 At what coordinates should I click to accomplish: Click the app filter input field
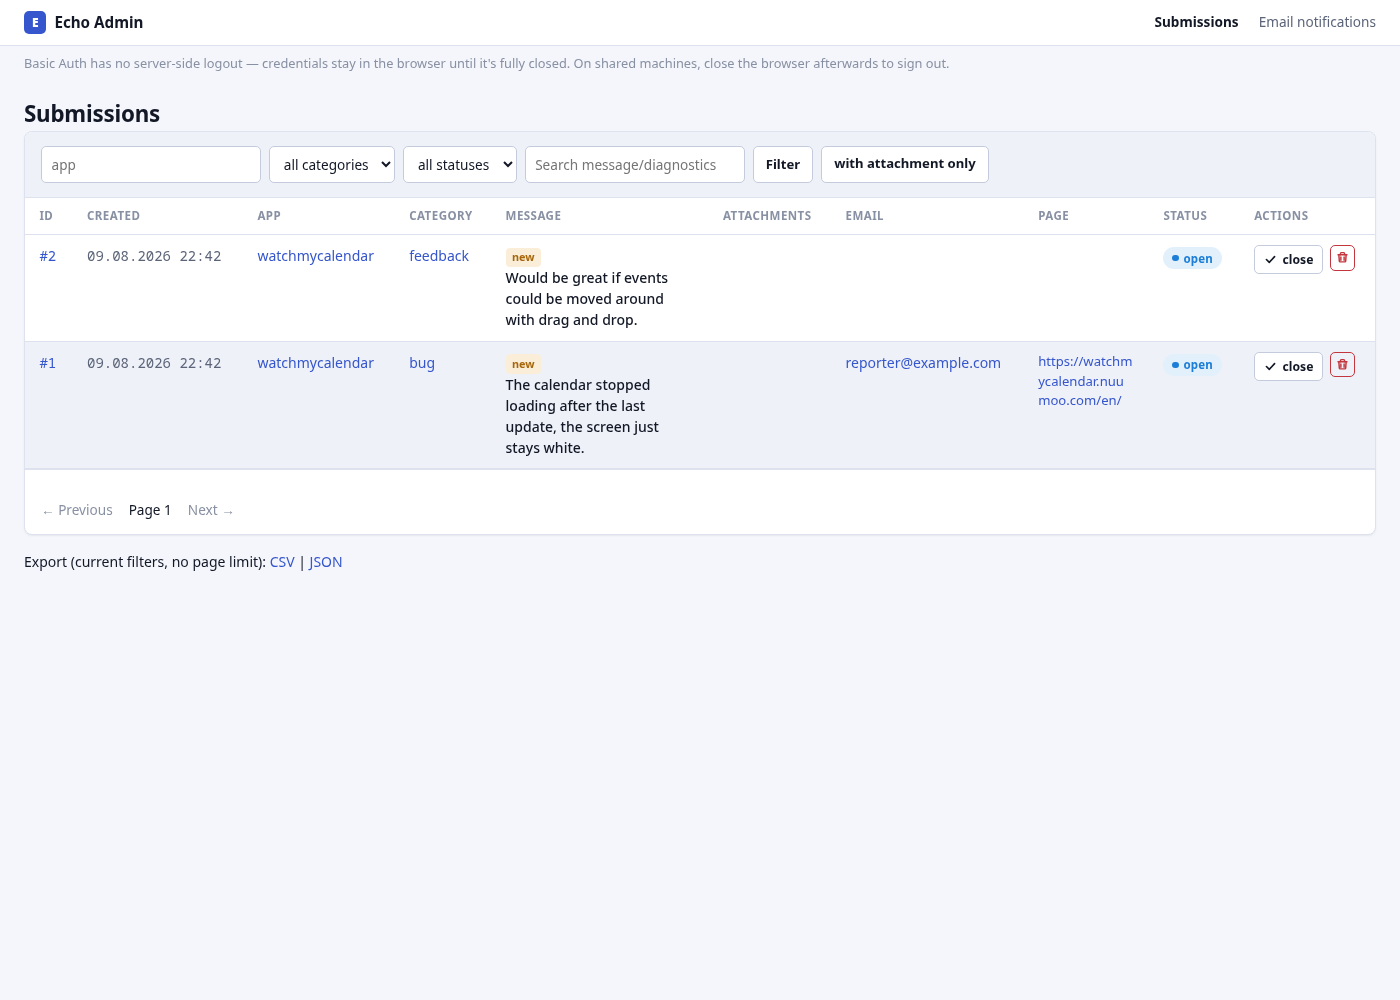pyautogui.click(x=151, y=165)
